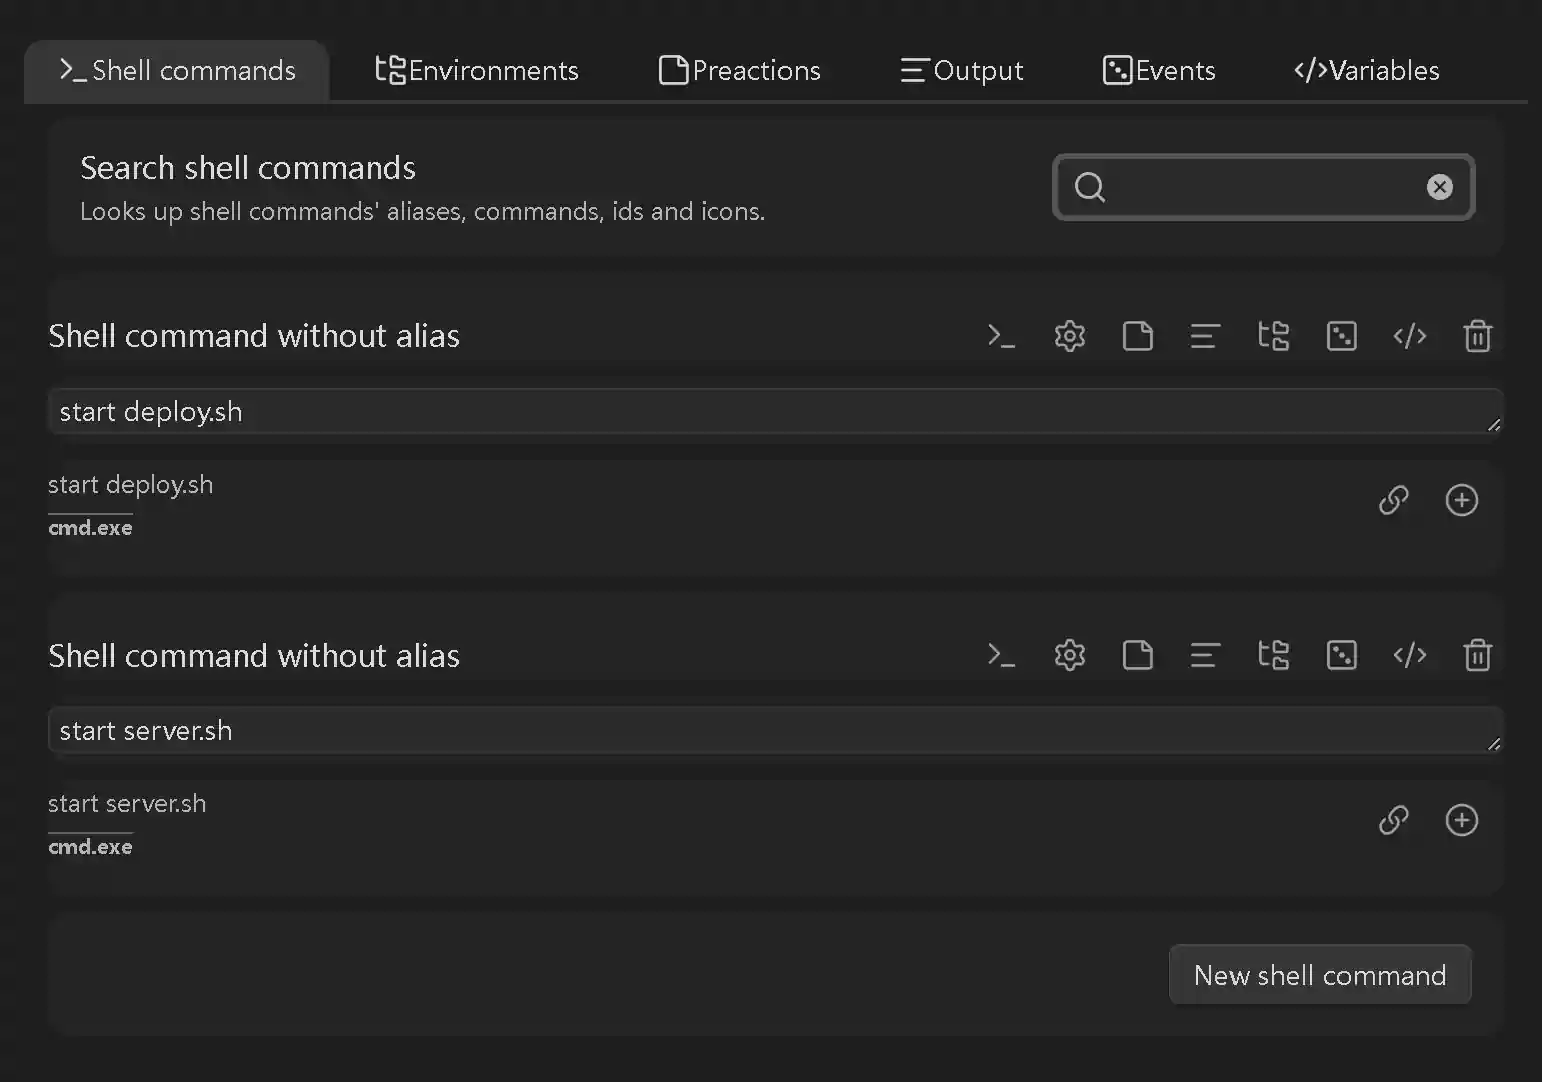Open settings gear for start deploy.sh command
Viewport: 1542px width, 1082px height.
1069,336
